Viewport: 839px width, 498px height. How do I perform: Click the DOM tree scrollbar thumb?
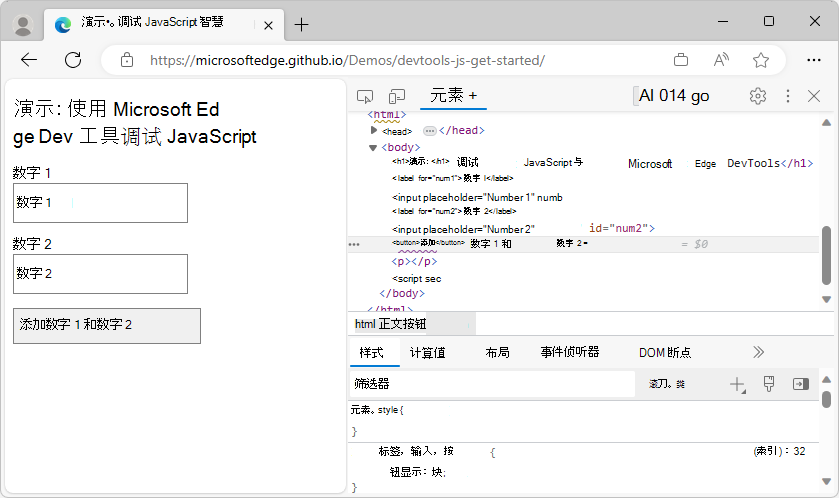point(826,256)
